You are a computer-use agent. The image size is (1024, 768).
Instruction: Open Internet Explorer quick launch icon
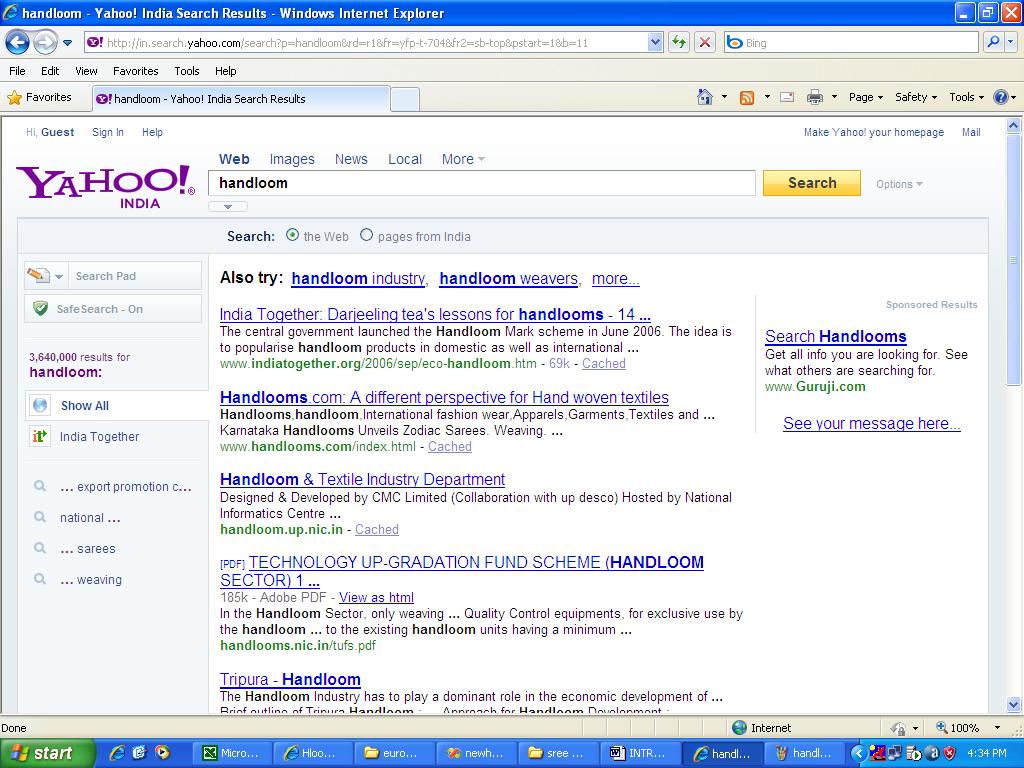pos(117,752)
